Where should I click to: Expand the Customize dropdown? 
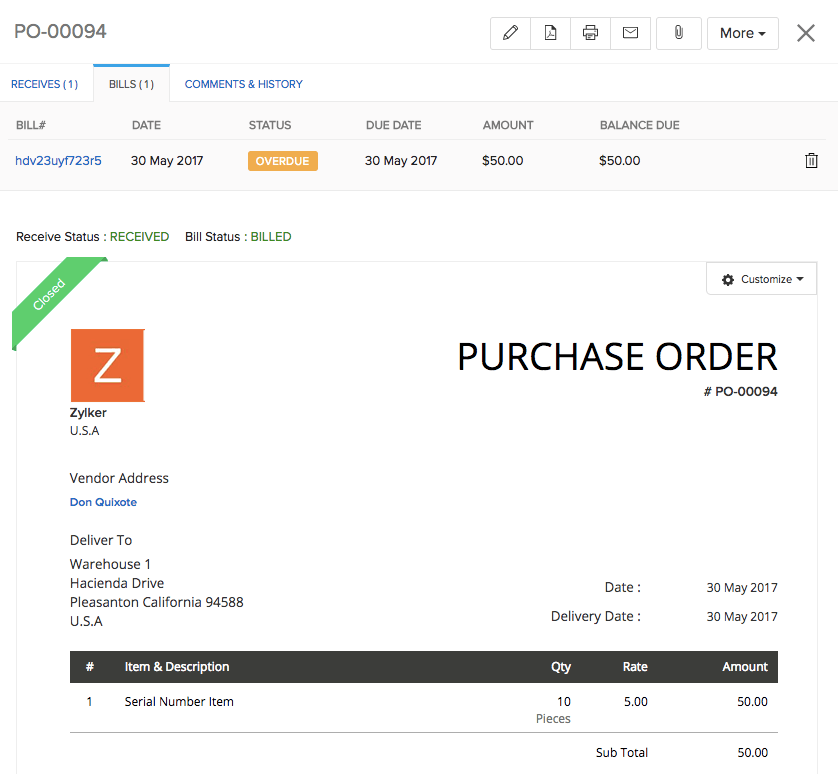(x=761, y=279)
